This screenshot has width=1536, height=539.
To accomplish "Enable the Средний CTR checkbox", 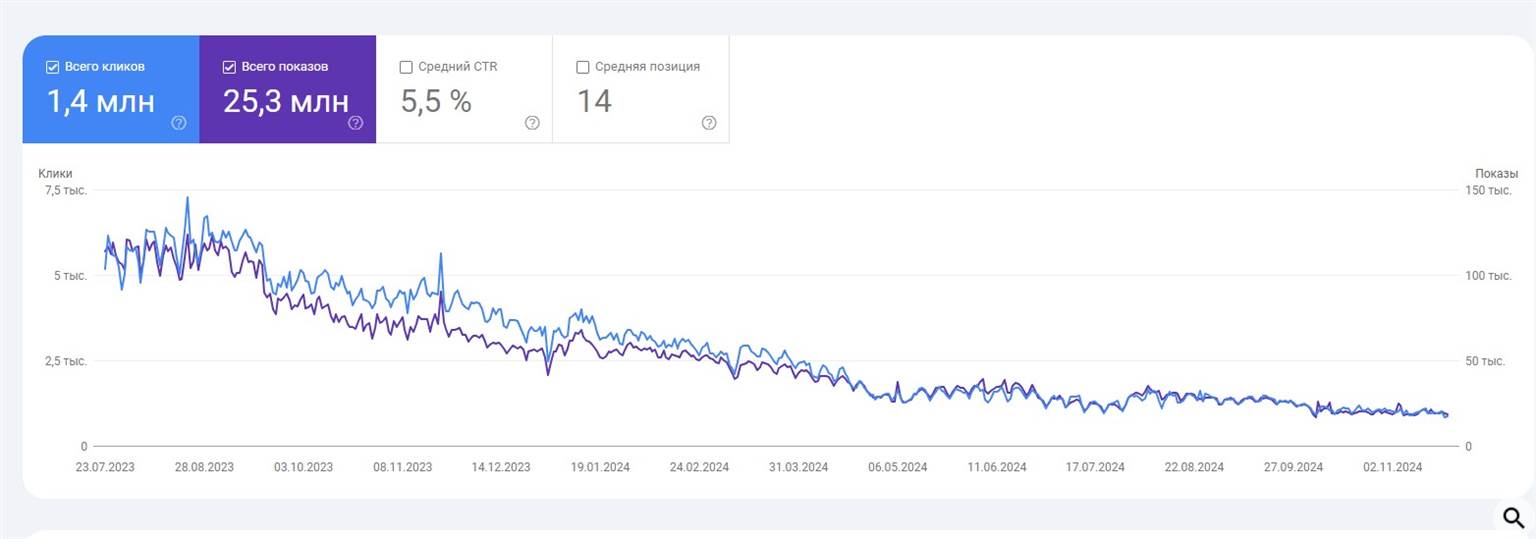I will coord(406,67).
